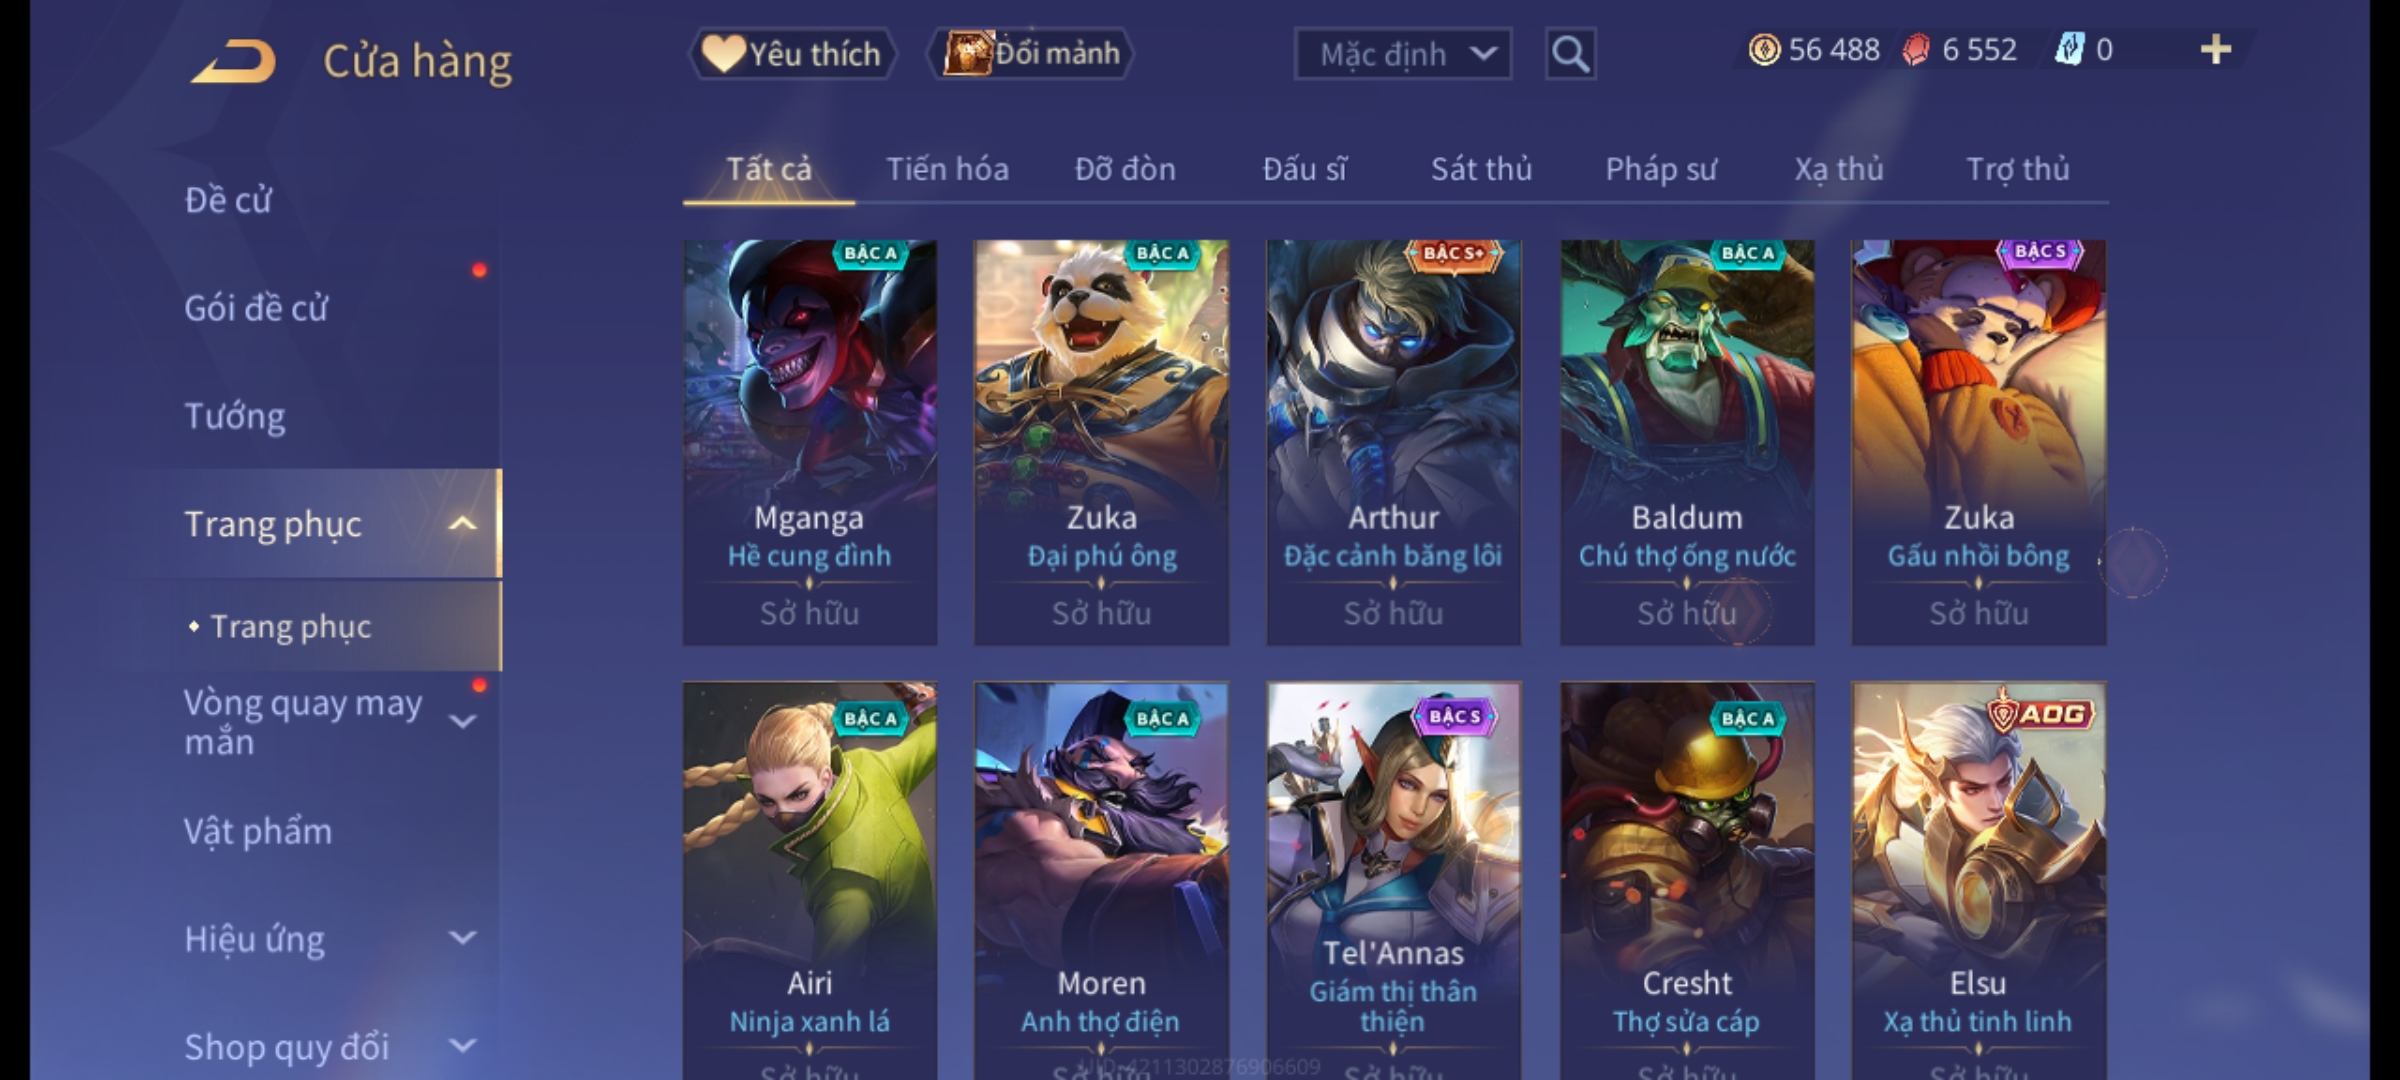This screenshot has height=1080, width=2400.
Task: Tap the back arrow icon beside Cửa hàng
Action: coord(234,61)
